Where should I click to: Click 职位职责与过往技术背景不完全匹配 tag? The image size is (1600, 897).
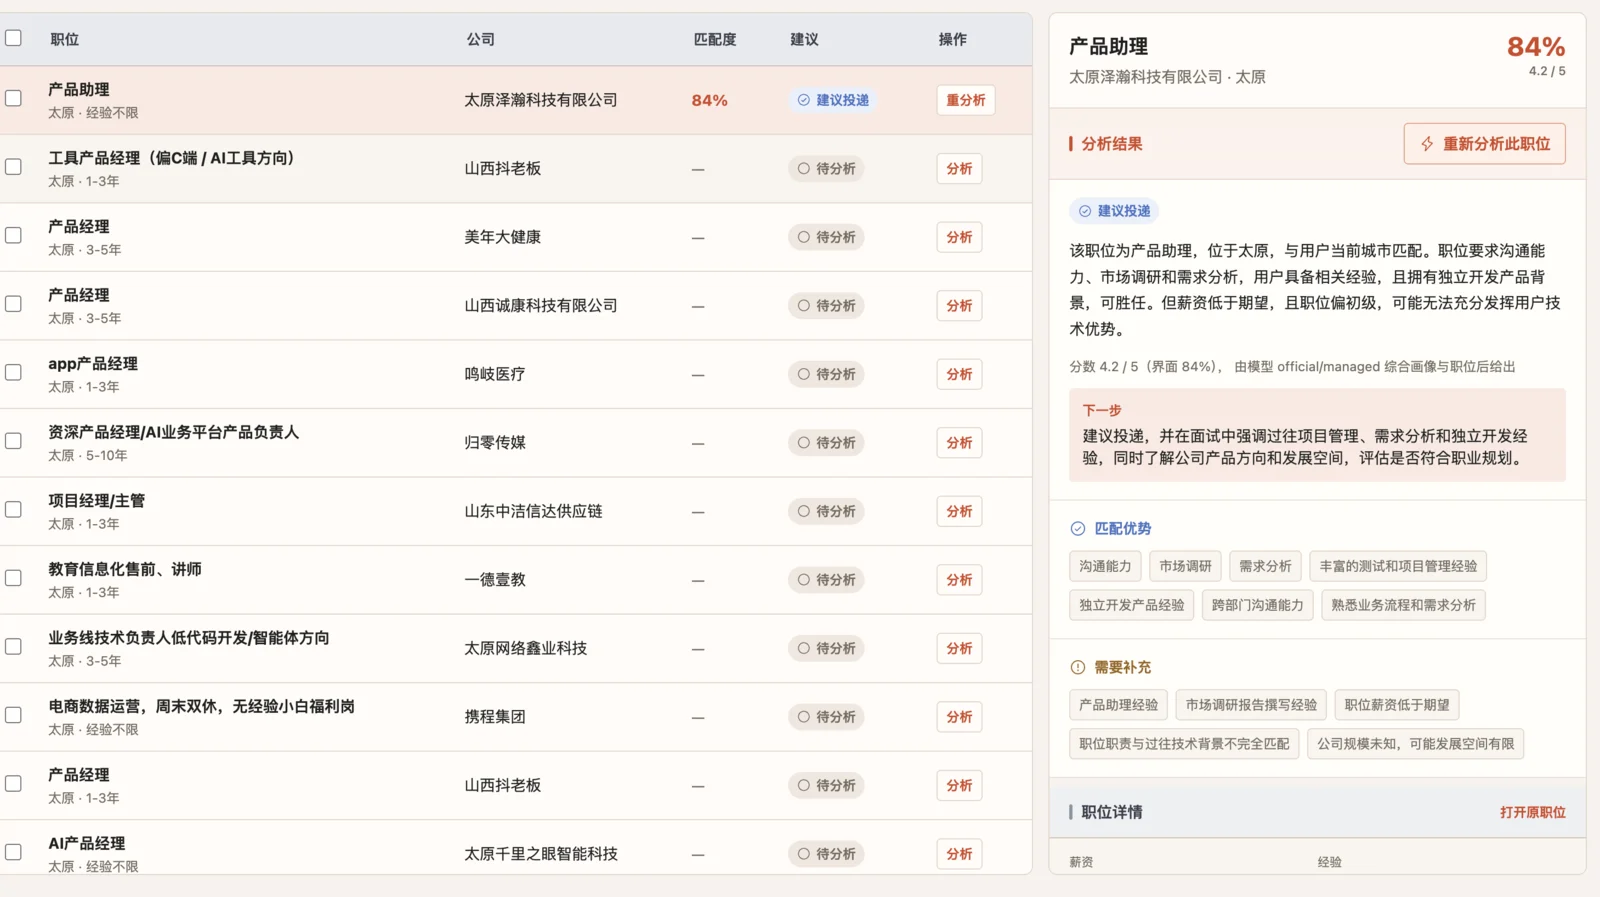point(1184,744)
